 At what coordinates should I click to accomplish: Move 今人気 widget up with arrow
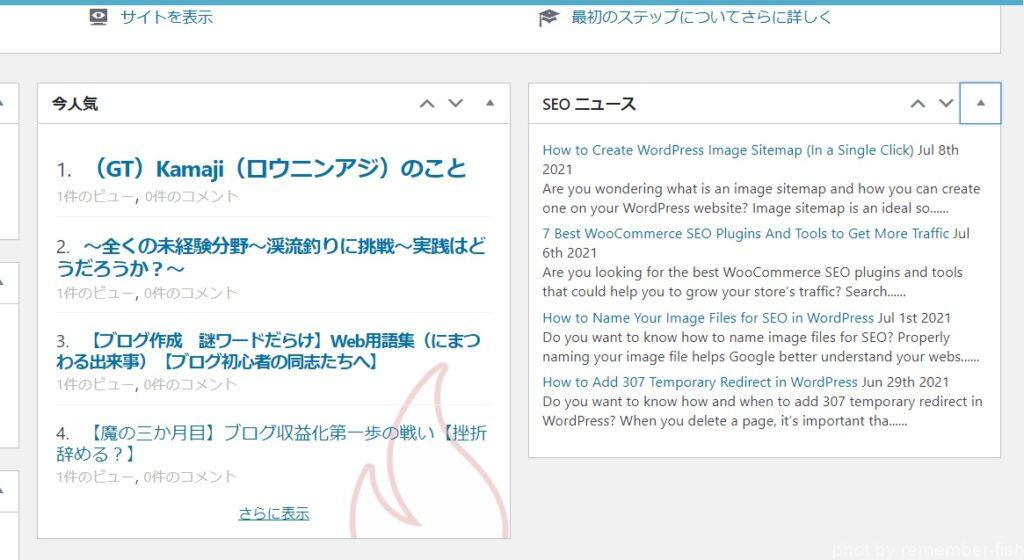click(427, 103)
